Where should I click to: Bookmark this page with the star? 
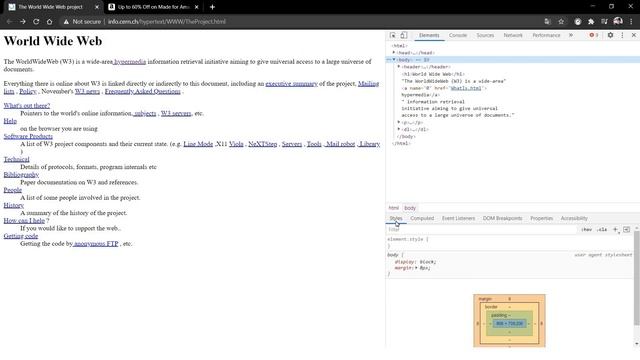[561, 22]
